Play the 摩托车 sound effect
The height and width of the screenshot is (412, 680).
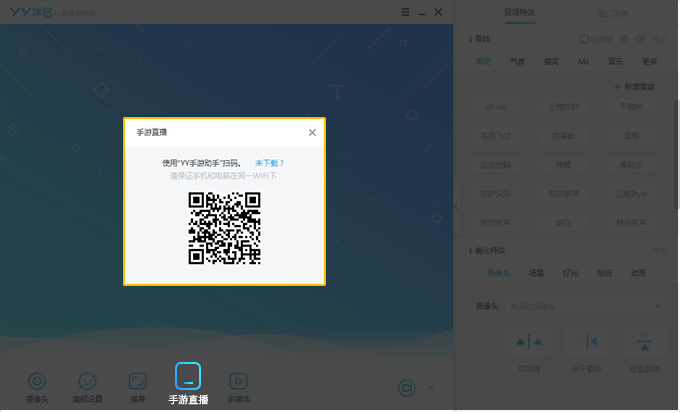(631, 165)
